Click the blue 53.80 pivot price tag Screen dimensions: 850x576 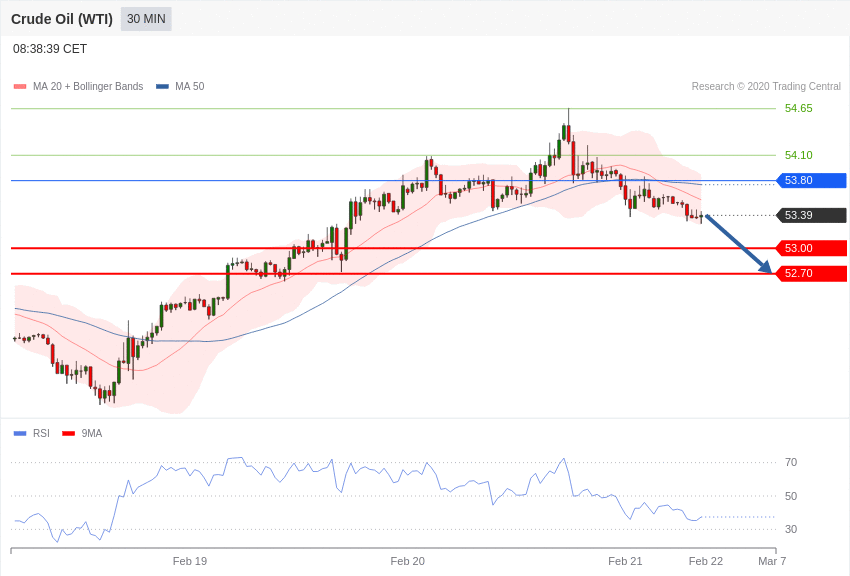click(x=811, y=180)
